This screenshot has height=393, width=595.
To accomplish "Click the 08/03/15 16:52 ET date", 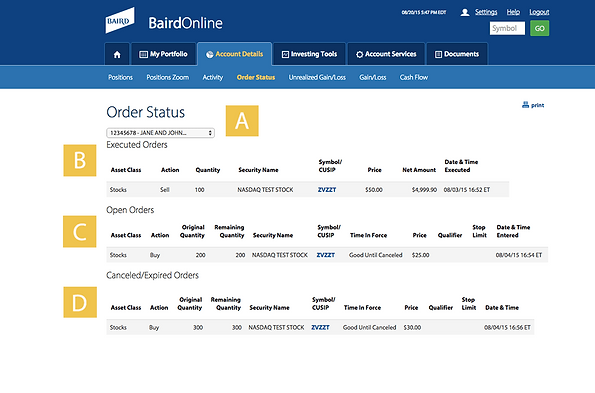I will tap(467, 190).
